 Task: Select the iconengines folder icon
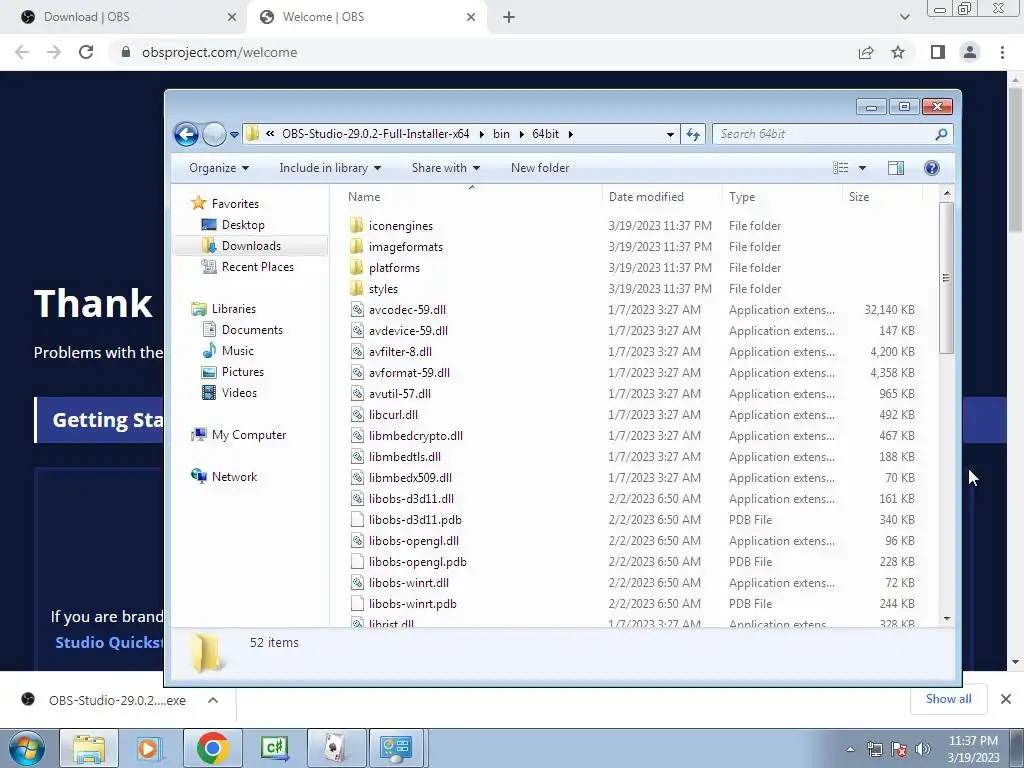pyautogui.click(x=357, y=225)
